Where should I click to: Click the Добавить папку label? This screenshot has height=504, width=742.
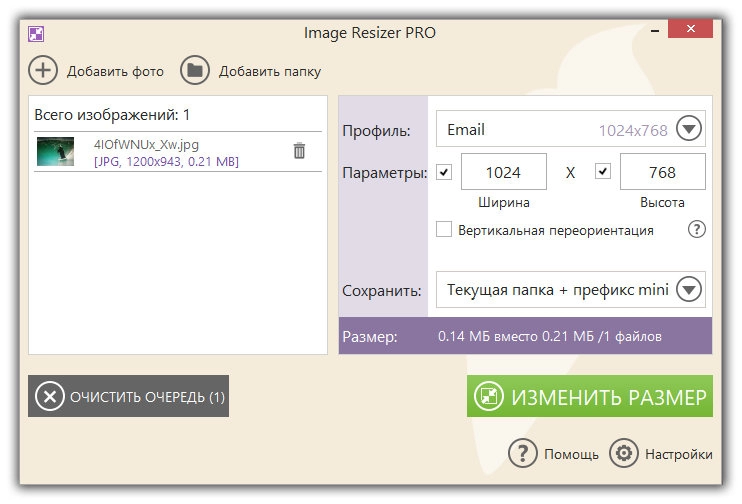(270, 71)
